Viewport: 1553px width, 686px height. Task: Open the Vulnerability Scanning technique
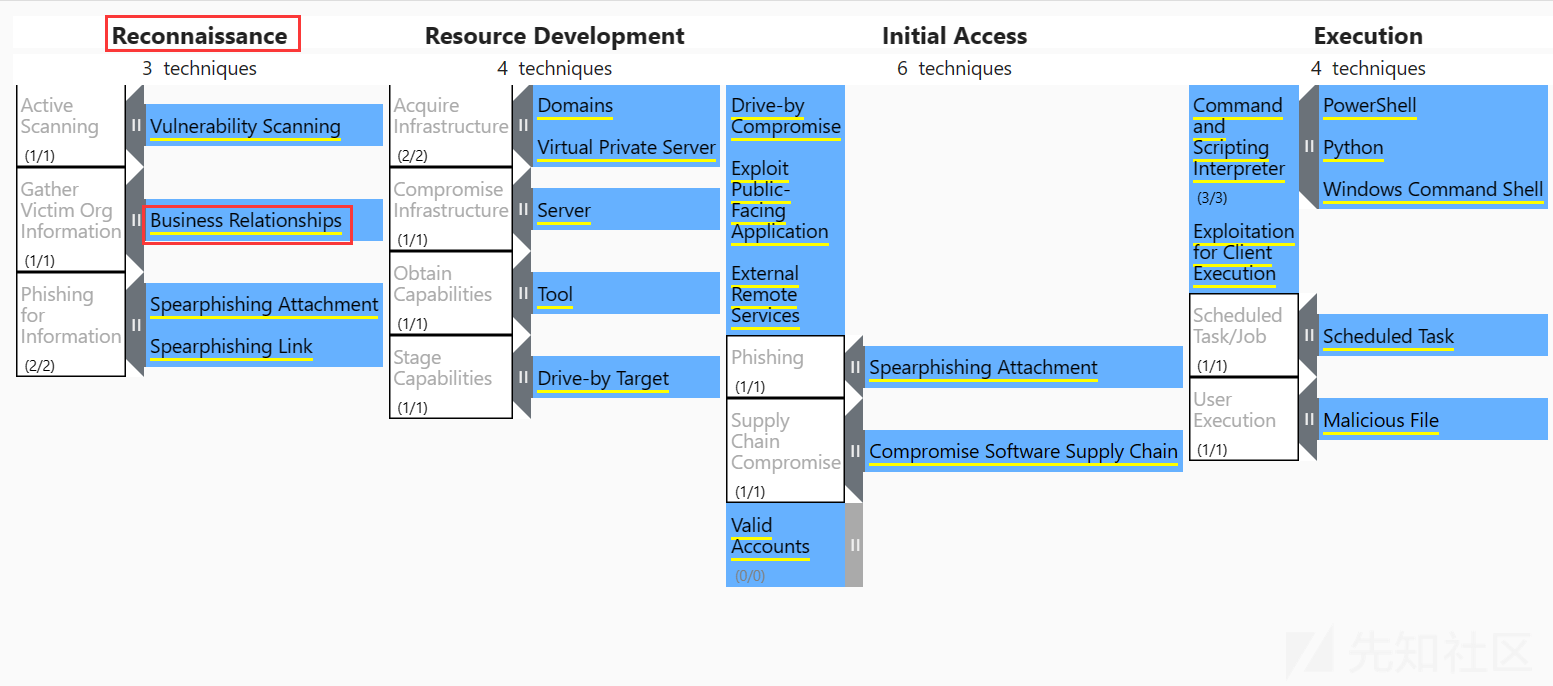(x=246, y=126)
